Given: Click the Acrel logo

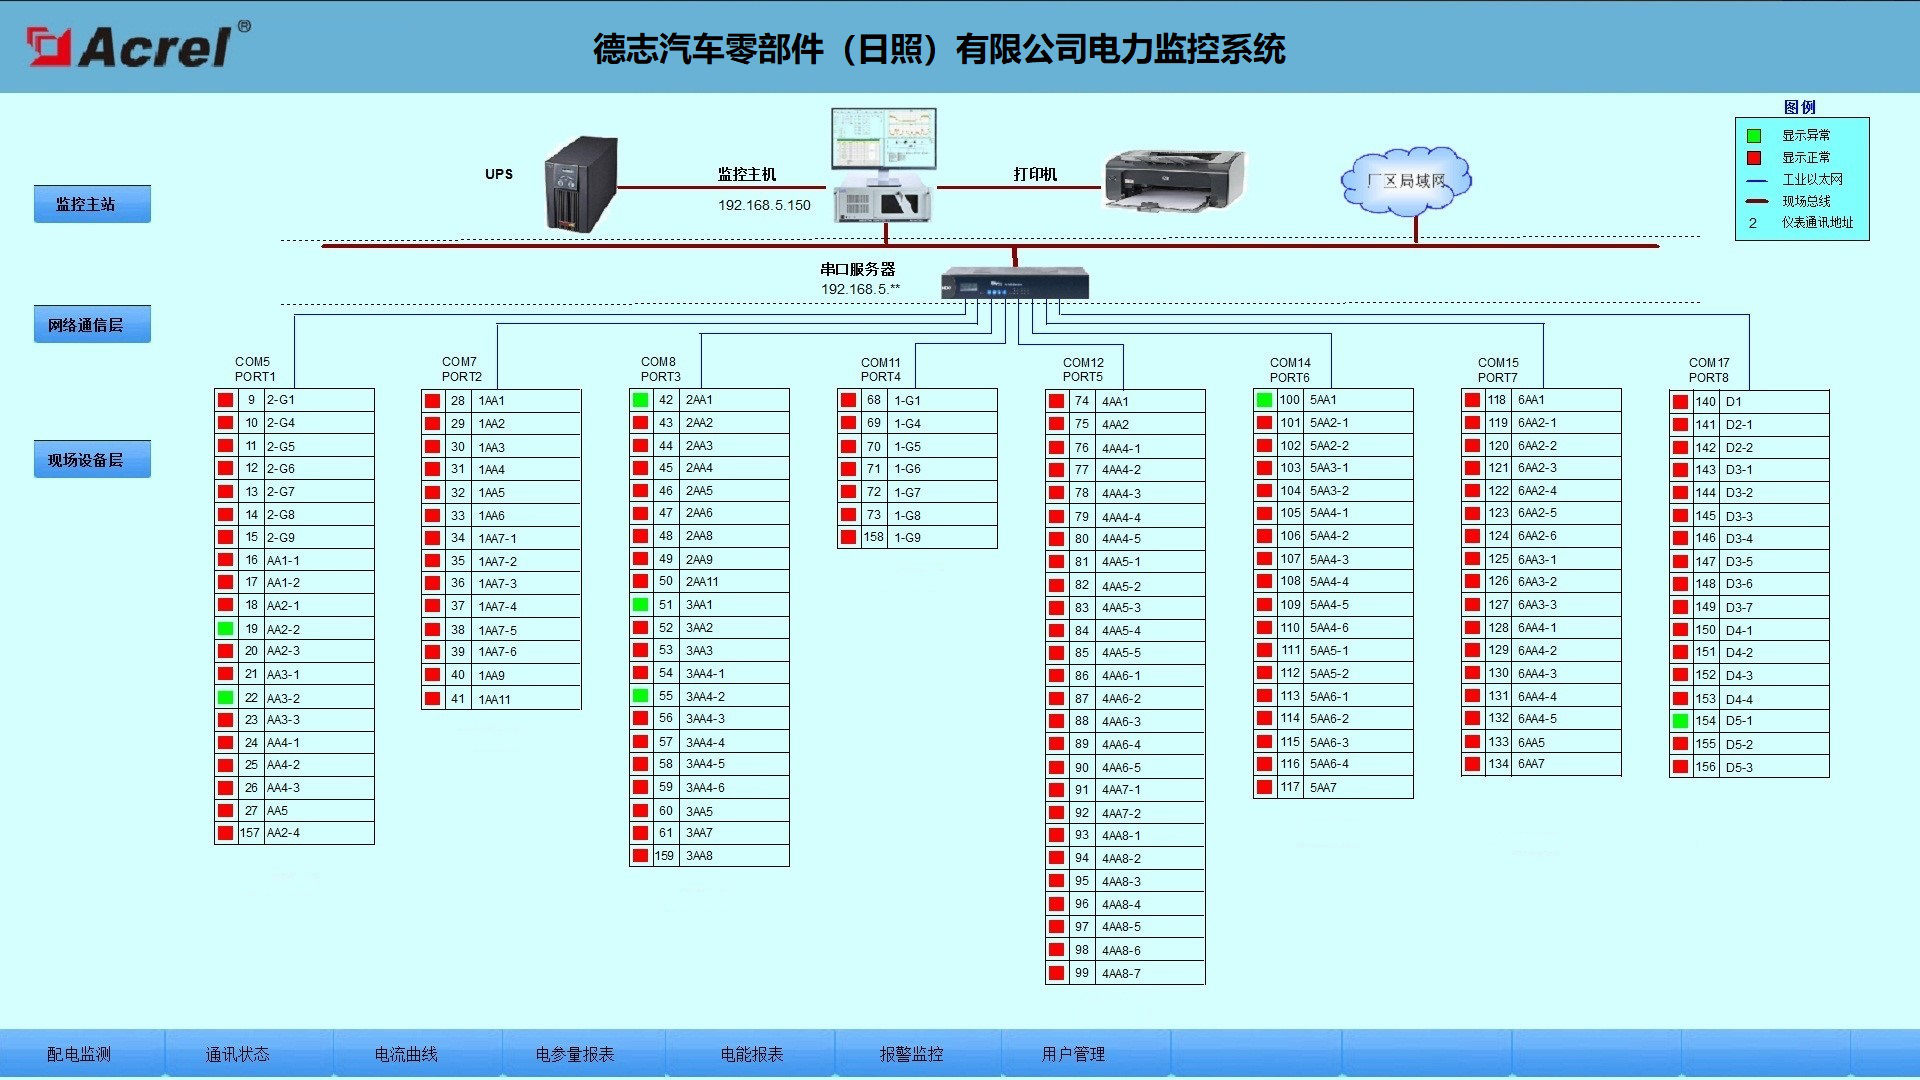Looking at the screenshot, I should click(x=138, y=46).
